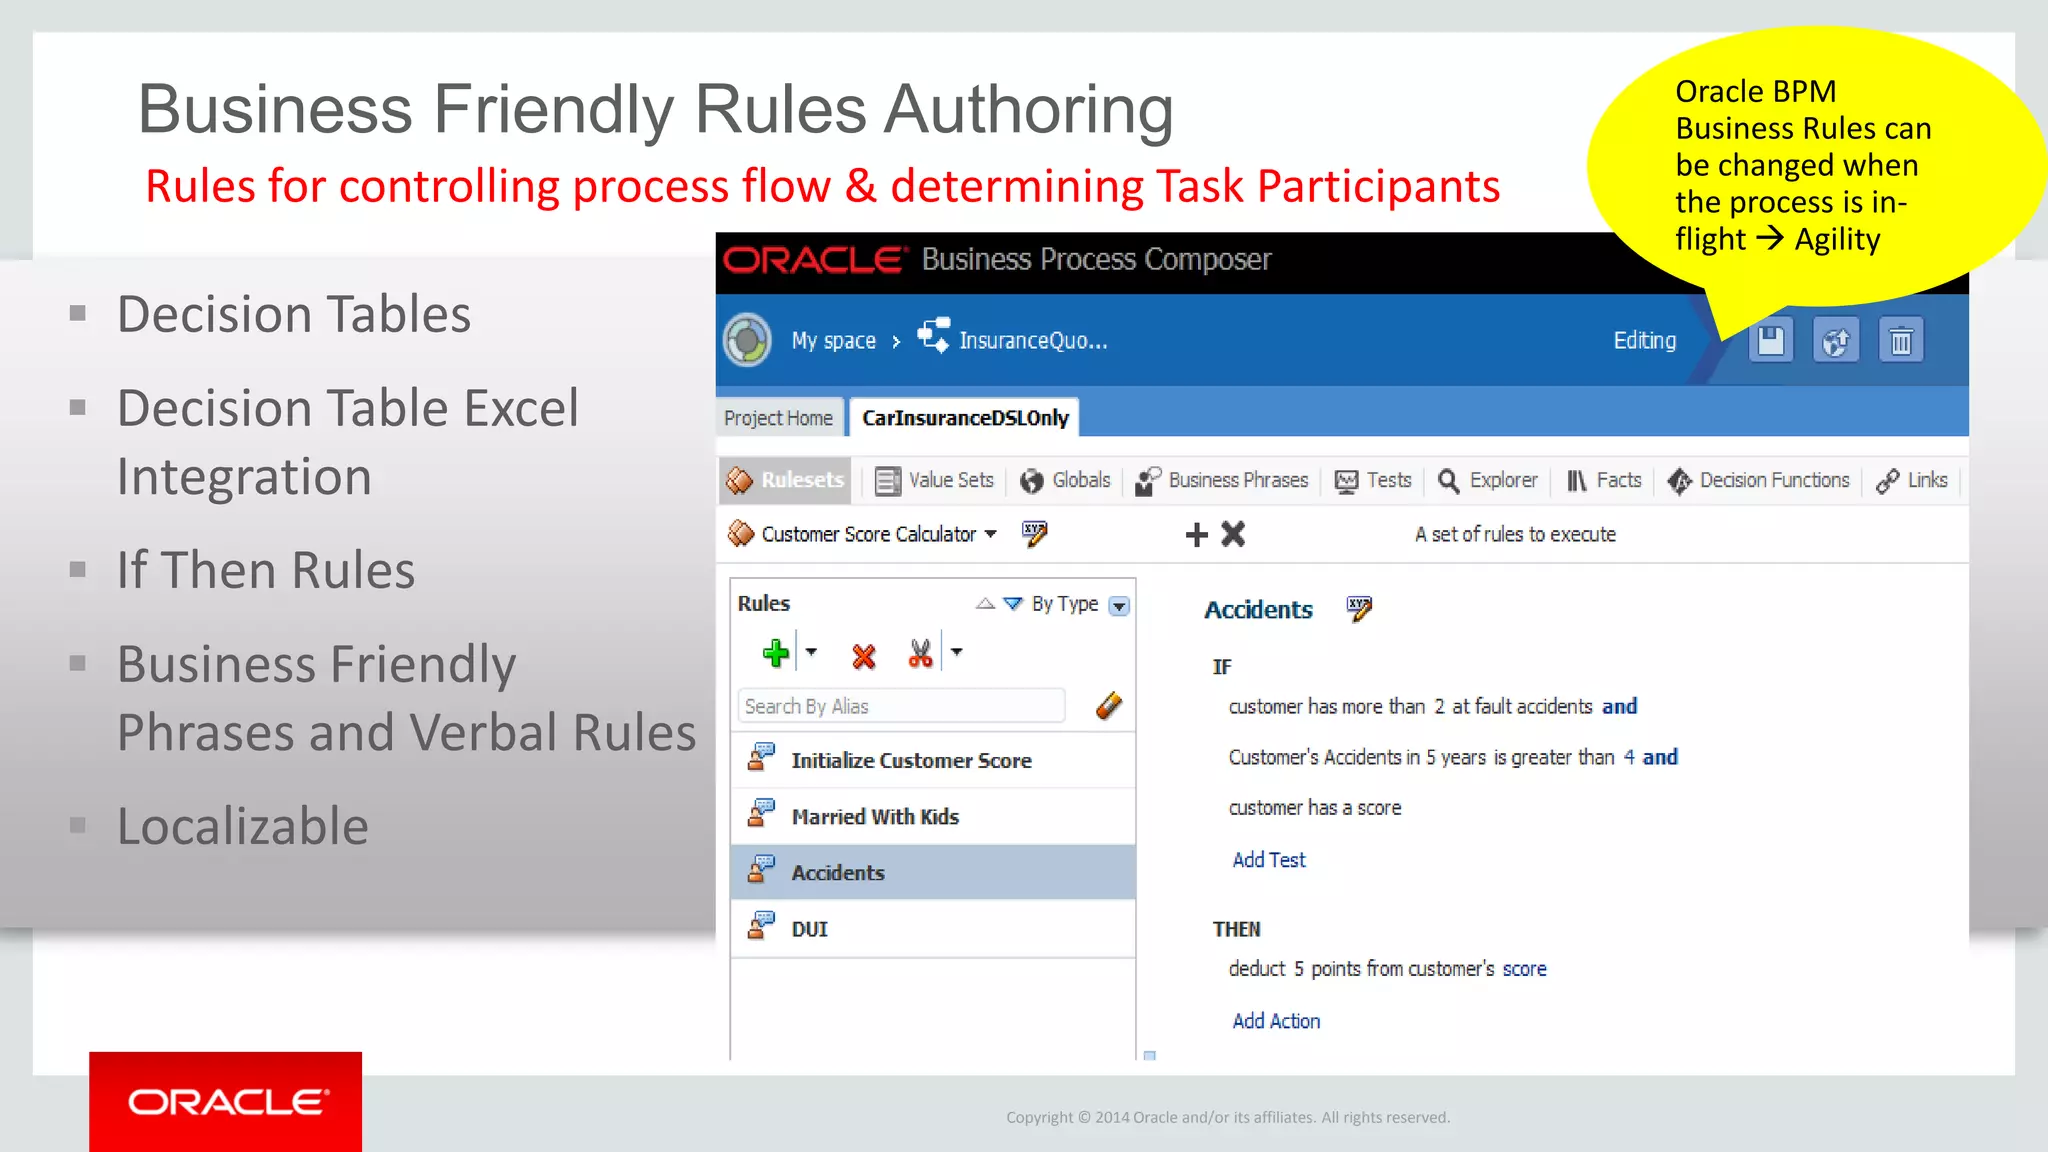Expand Customer Score Calculator ruleset dropdown
The height and width of the screenshot is (1152, 2048).
coord(991,534)
